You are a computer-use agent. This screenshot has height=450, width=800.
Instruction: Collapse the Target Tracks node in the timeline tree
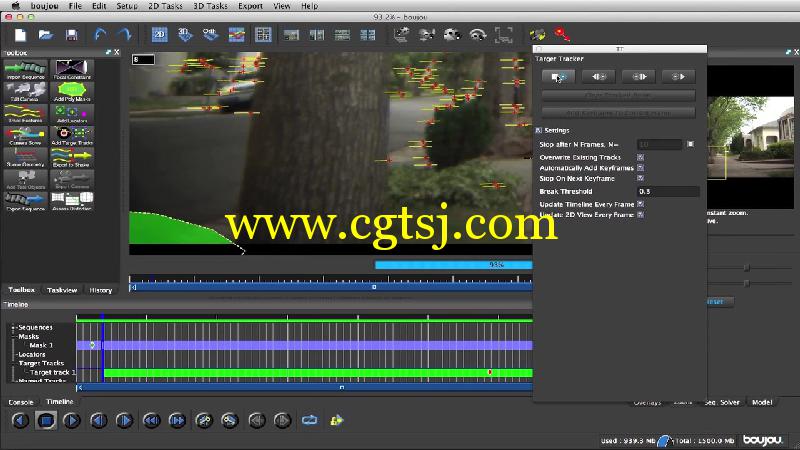click(x=14, y=363)
